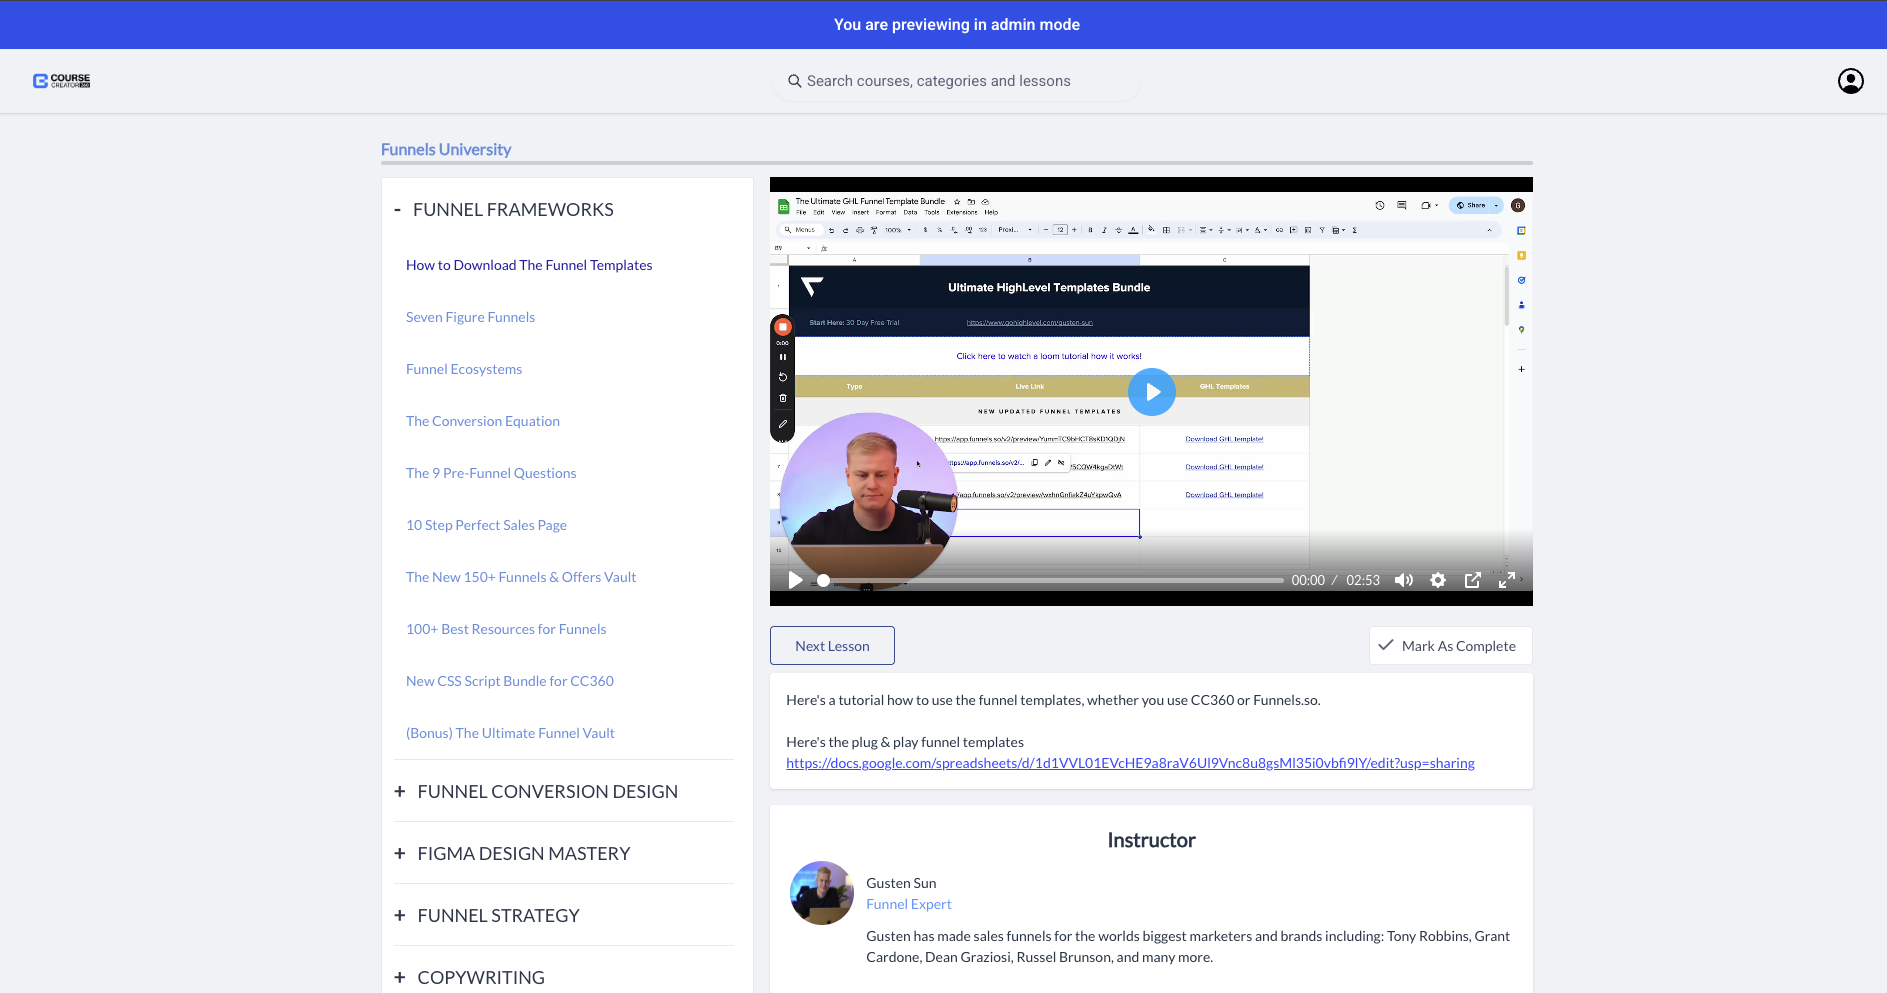Click the Next Lesson button
The height and width of the screenshot is (993, 1887).
tap(832, 645)
